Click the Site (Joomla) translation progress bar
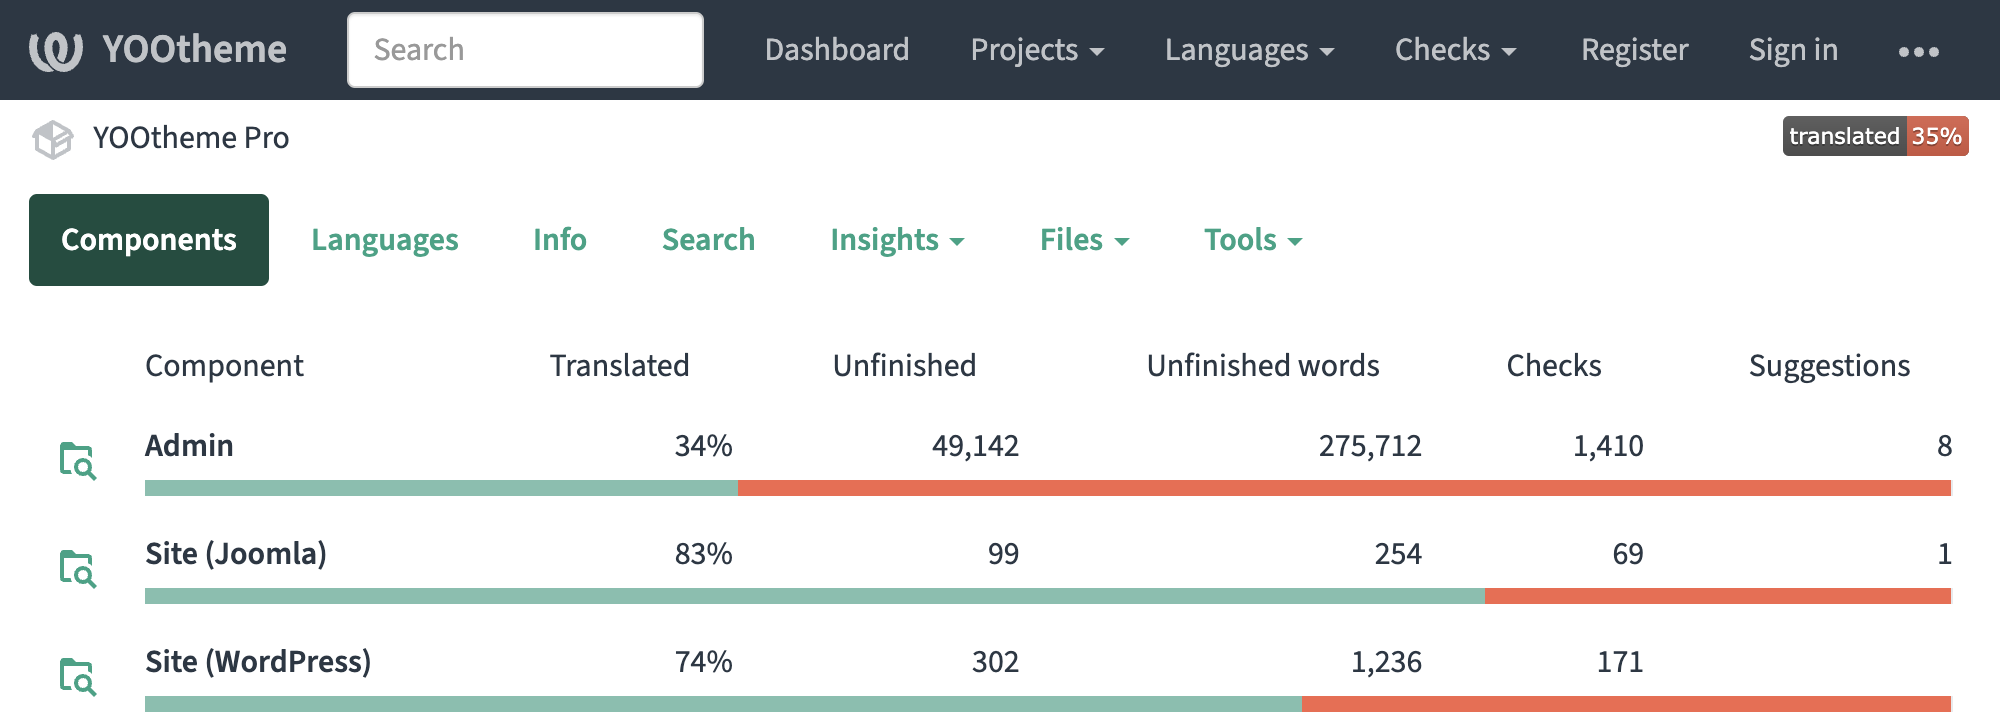Screen dimensions: 2000x712 1048,596
